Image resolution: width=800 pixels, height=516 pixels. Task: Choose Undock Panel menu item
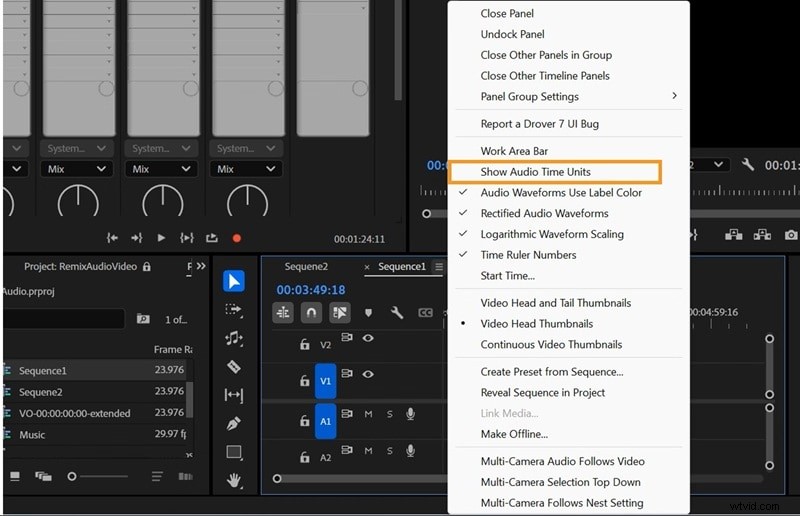coord(512,34)
